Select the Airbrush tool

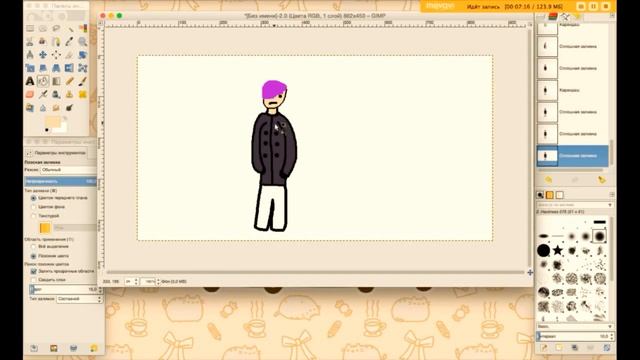pyautogui.click(x=43, y=94)
